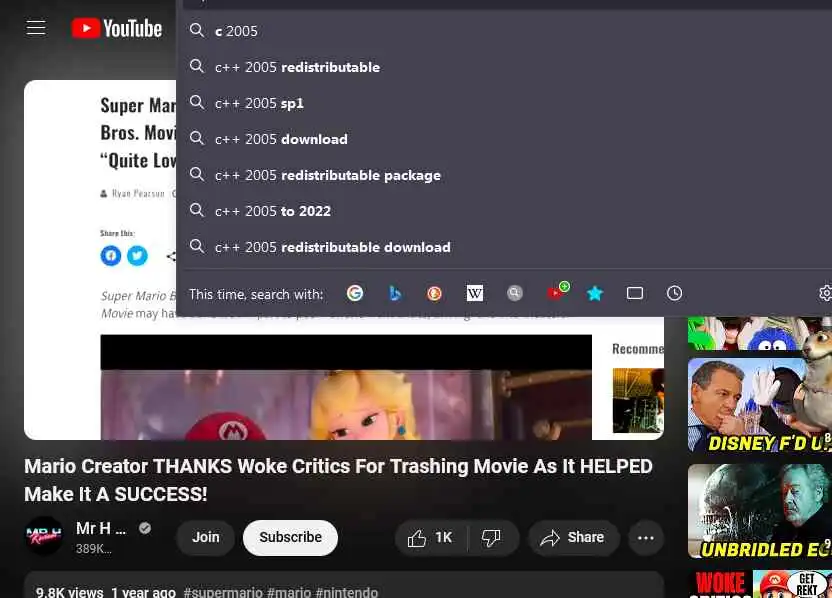Share the video
832x598 pixels.
click(573, 538)
